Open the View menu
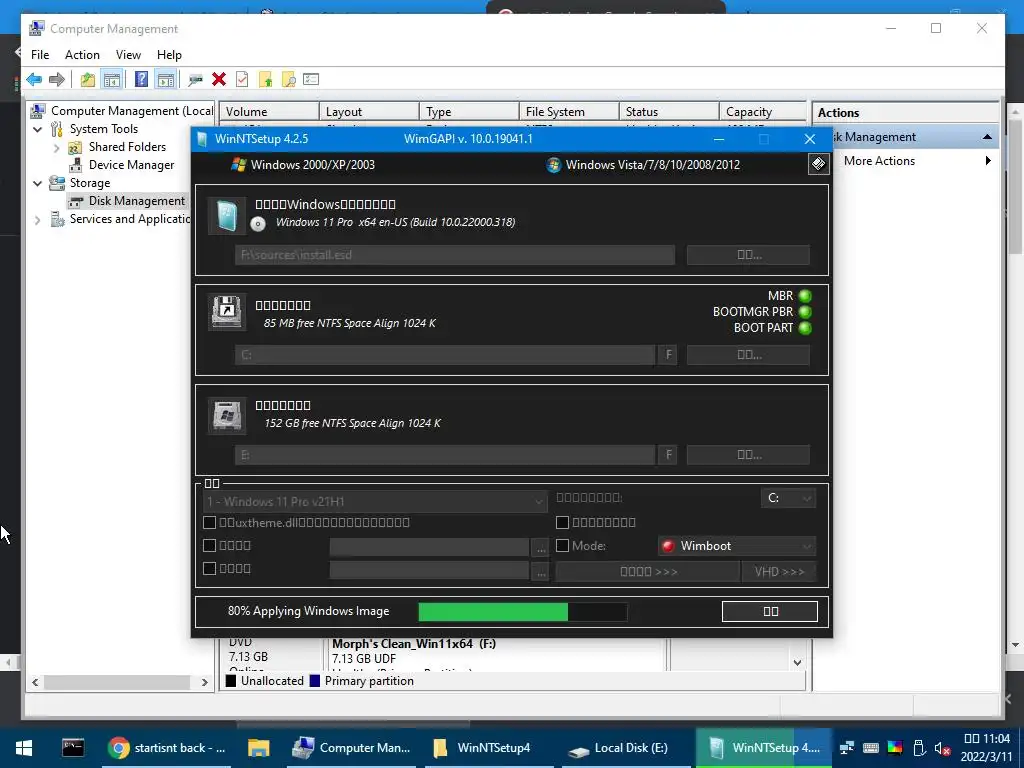This screenshot has width=1024, height=768. coord(128,55)
